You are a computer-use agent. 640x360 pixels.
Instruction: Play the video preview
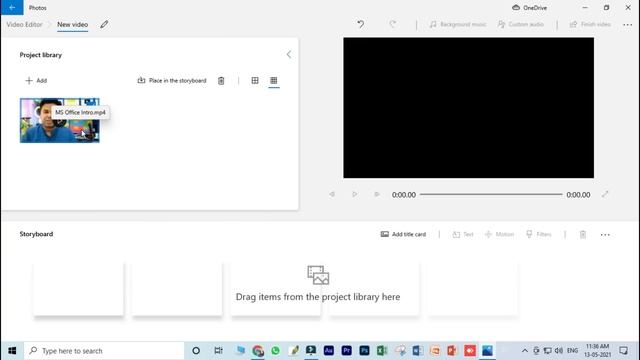point(354,195)
